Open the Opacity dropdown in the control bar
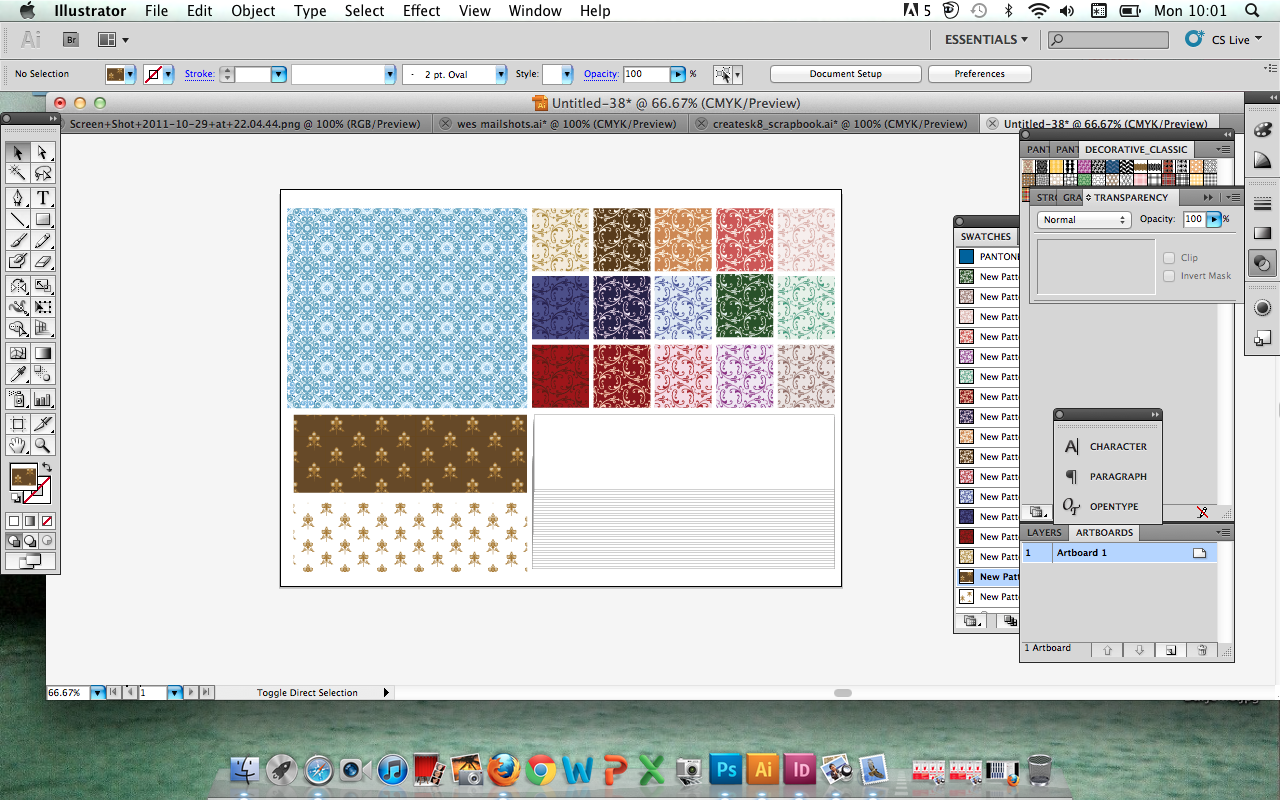This screenshot has height=800, width=1280. coord(678,73)
